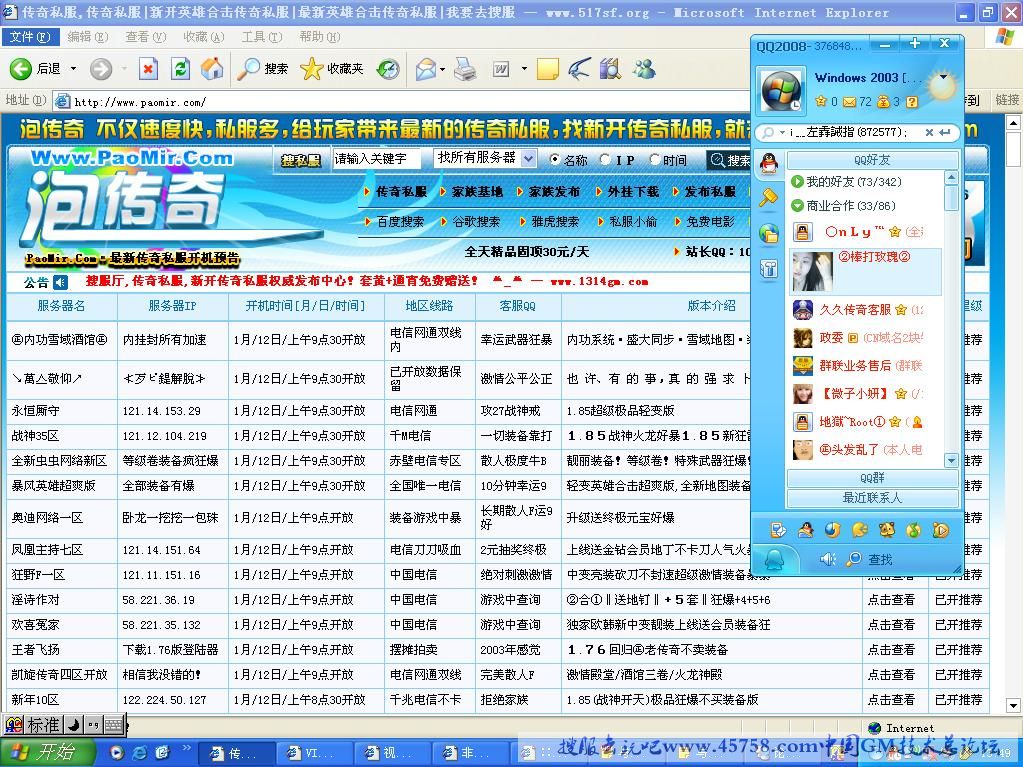This screenshot has height=767, width=1023.
Task: Click the Refresh icon in IE toolbar
Action: (x=181, y=70)
